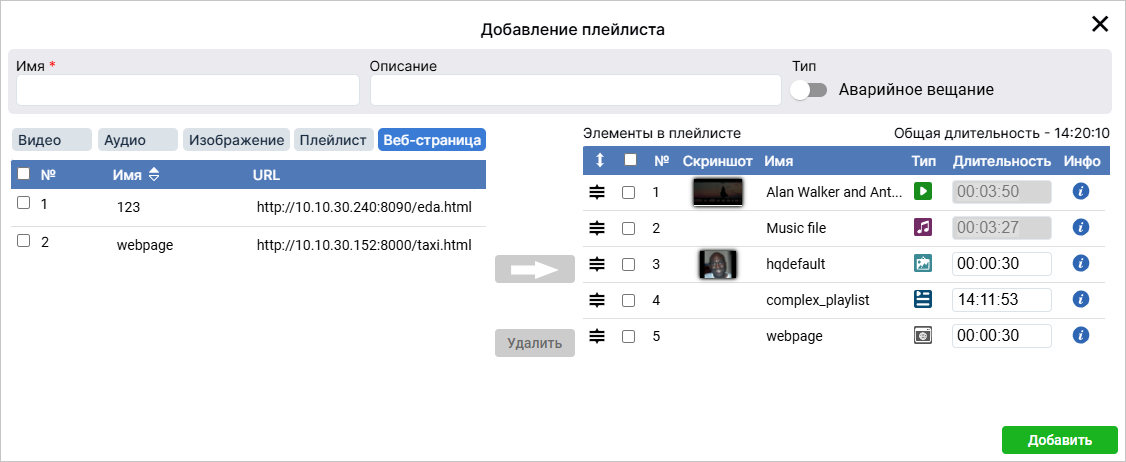The image size is (1126, 462).
Task: Click the URL column header
Action: 266,175
